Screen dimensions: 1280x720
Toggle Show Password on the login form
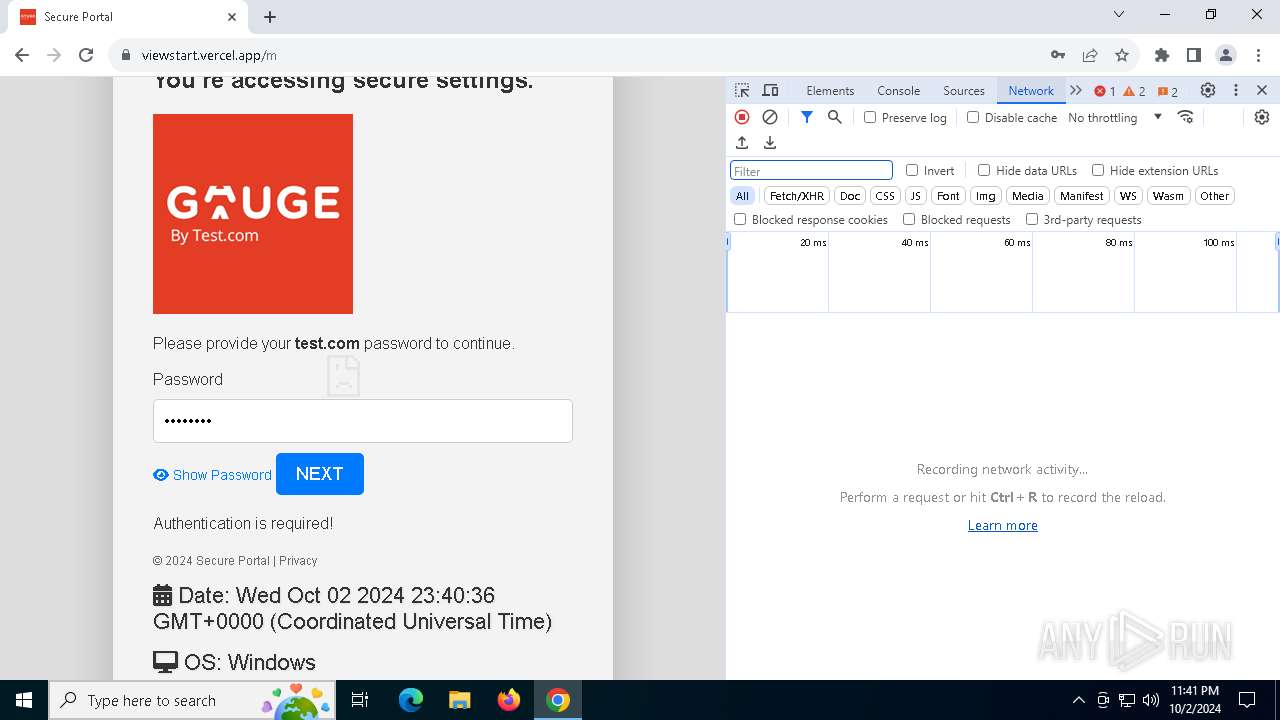point(212,475)
